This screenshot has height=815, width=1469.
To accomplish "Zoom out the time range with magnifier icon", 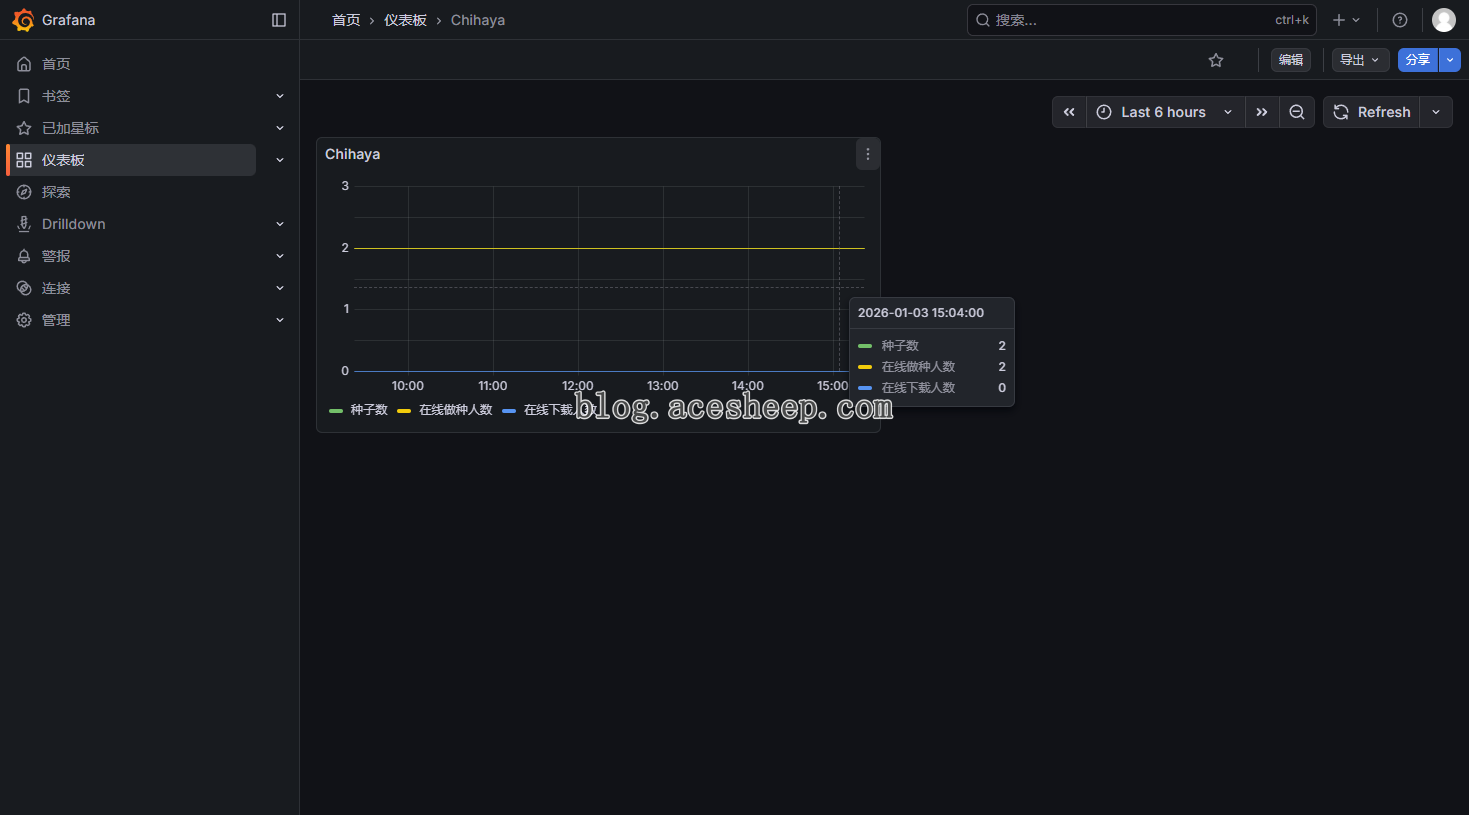I will coord(1296,112).
